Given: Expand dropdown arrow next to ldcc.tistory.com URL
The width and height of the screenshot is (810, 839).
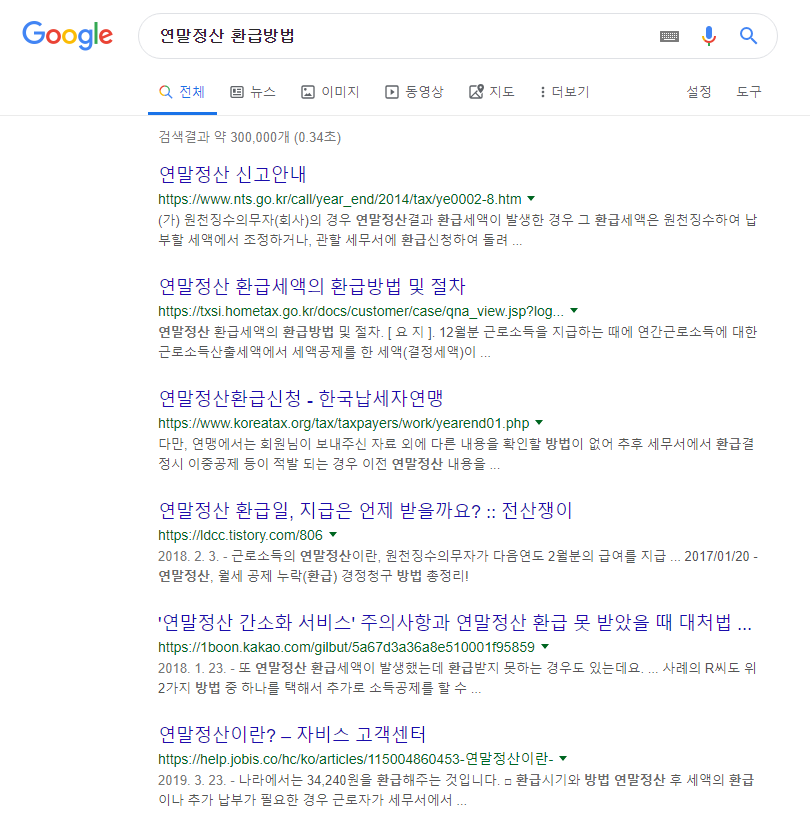Looking at the screenshot, I should pyautogui.click(x=333, y=534).
